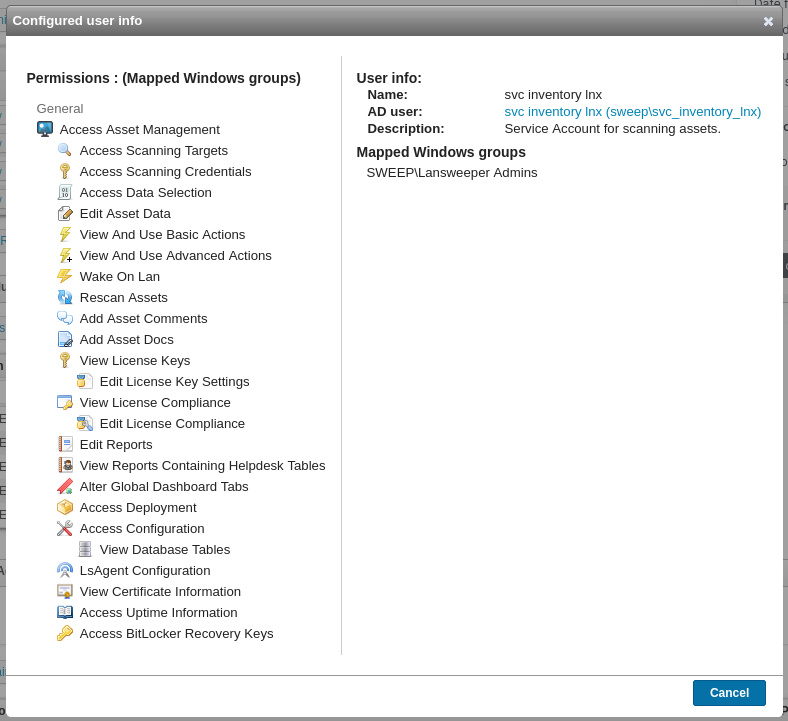
Task: Click the Access Configuration tools icon
Action: tap(65, 529)
